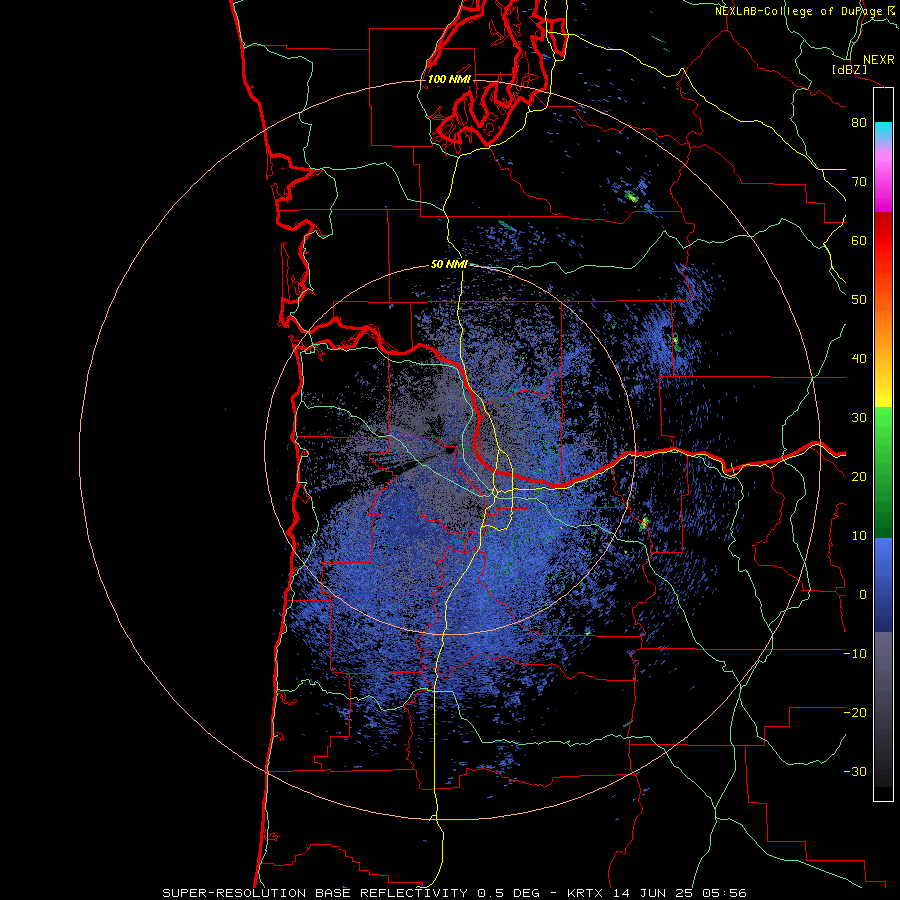Click the "NEXLAB-College of DuPage" header text
The height and width of the screenshot is (900, 900).
tap(799, 11)
